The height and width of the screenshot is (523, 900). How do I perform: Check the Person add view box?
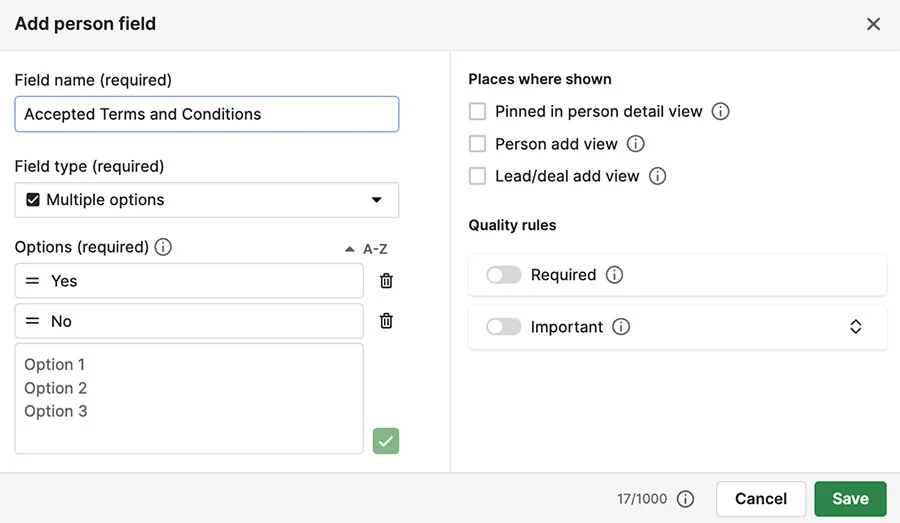(478, 144)
